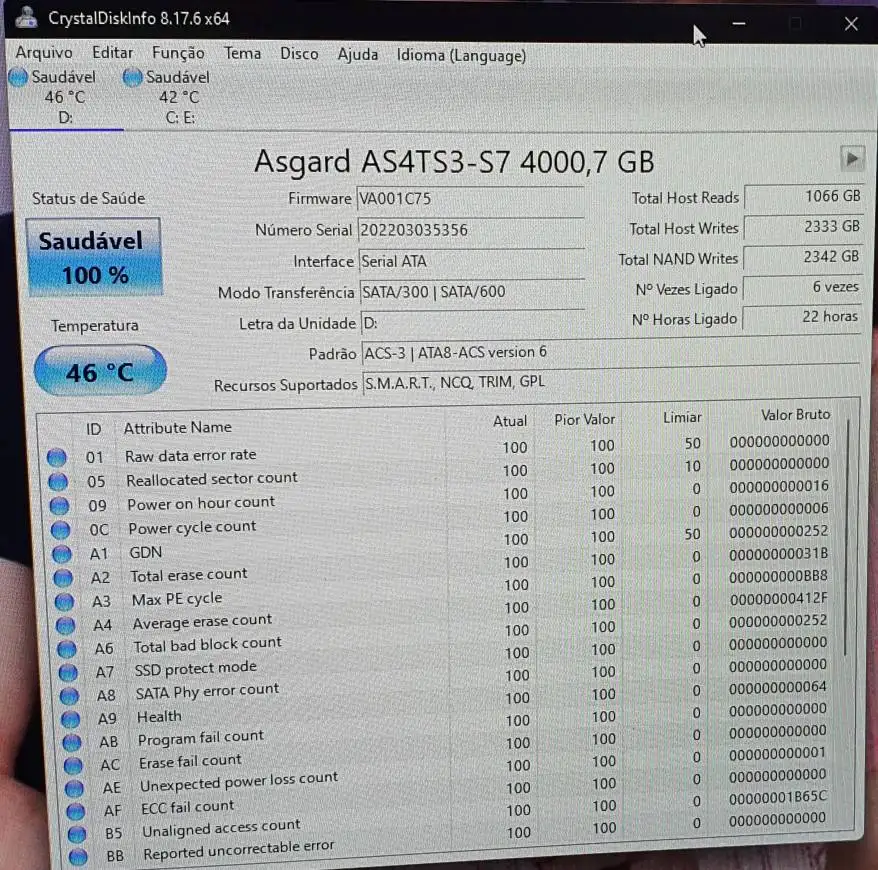Click the Número Serial field 202203035356
Screen dimensions: 878x870
click(471, 230)
